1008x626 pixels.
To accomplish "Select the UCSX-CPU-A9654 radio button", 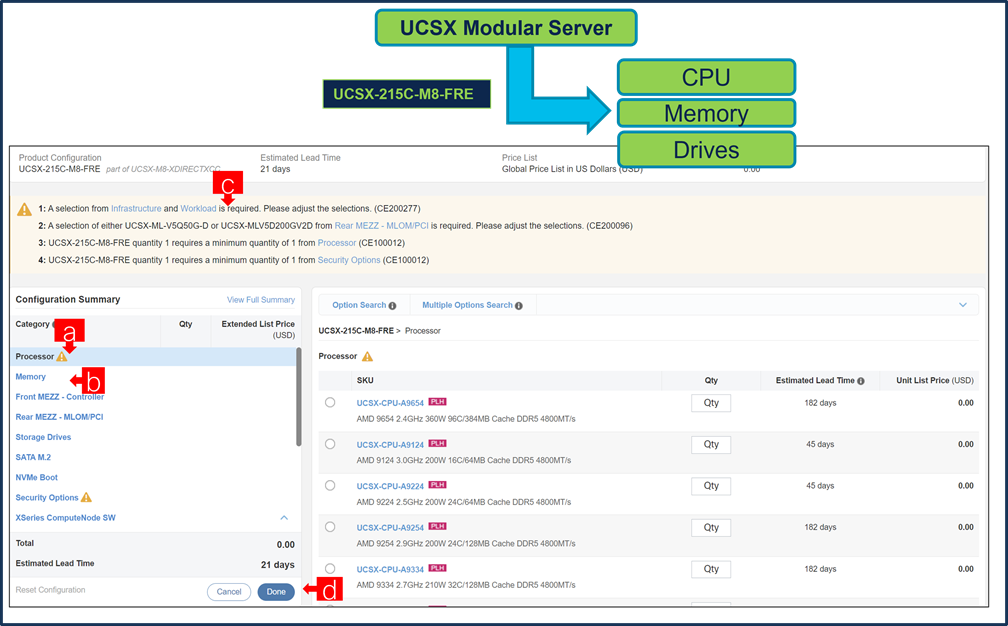I will pyautogui.click(x=330, y=402).
